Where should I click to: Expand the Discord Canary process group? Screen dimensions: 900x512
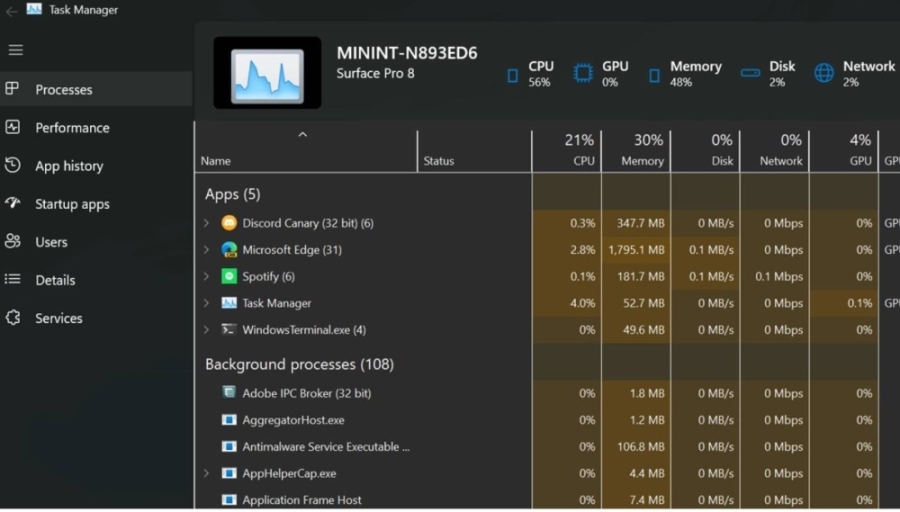pos(207,223)
